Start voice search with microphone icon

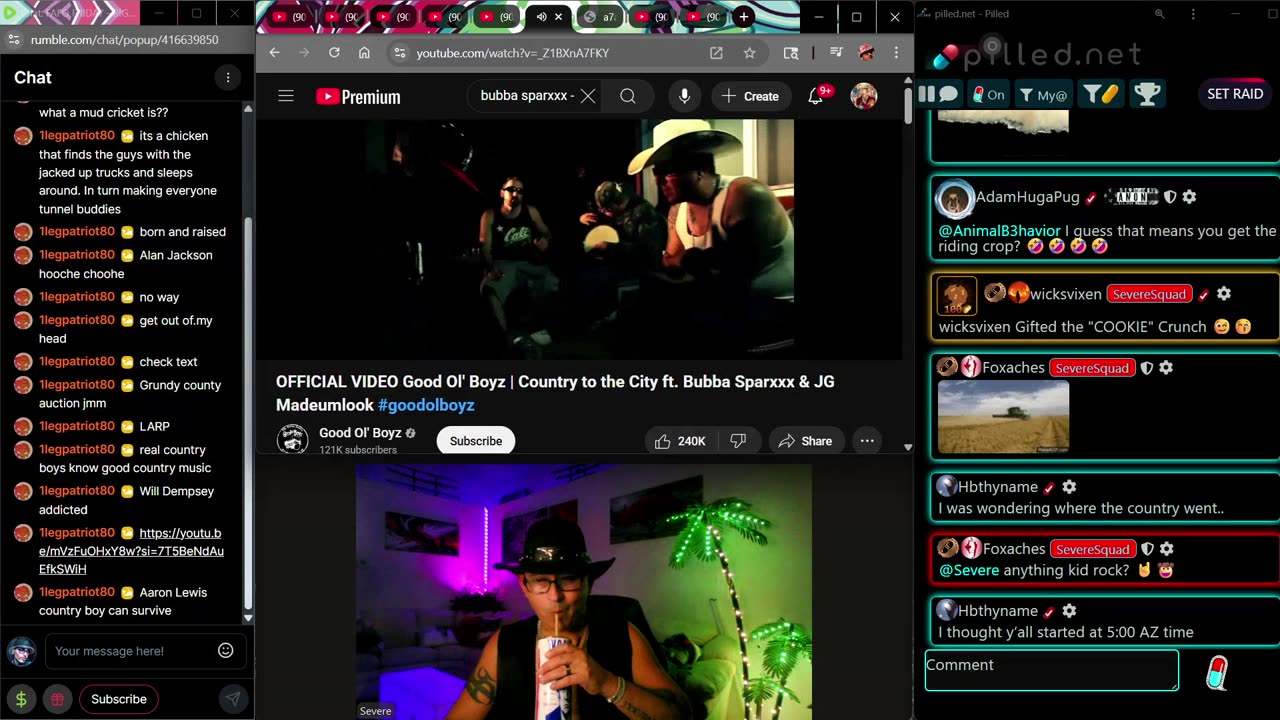(684, 96)
